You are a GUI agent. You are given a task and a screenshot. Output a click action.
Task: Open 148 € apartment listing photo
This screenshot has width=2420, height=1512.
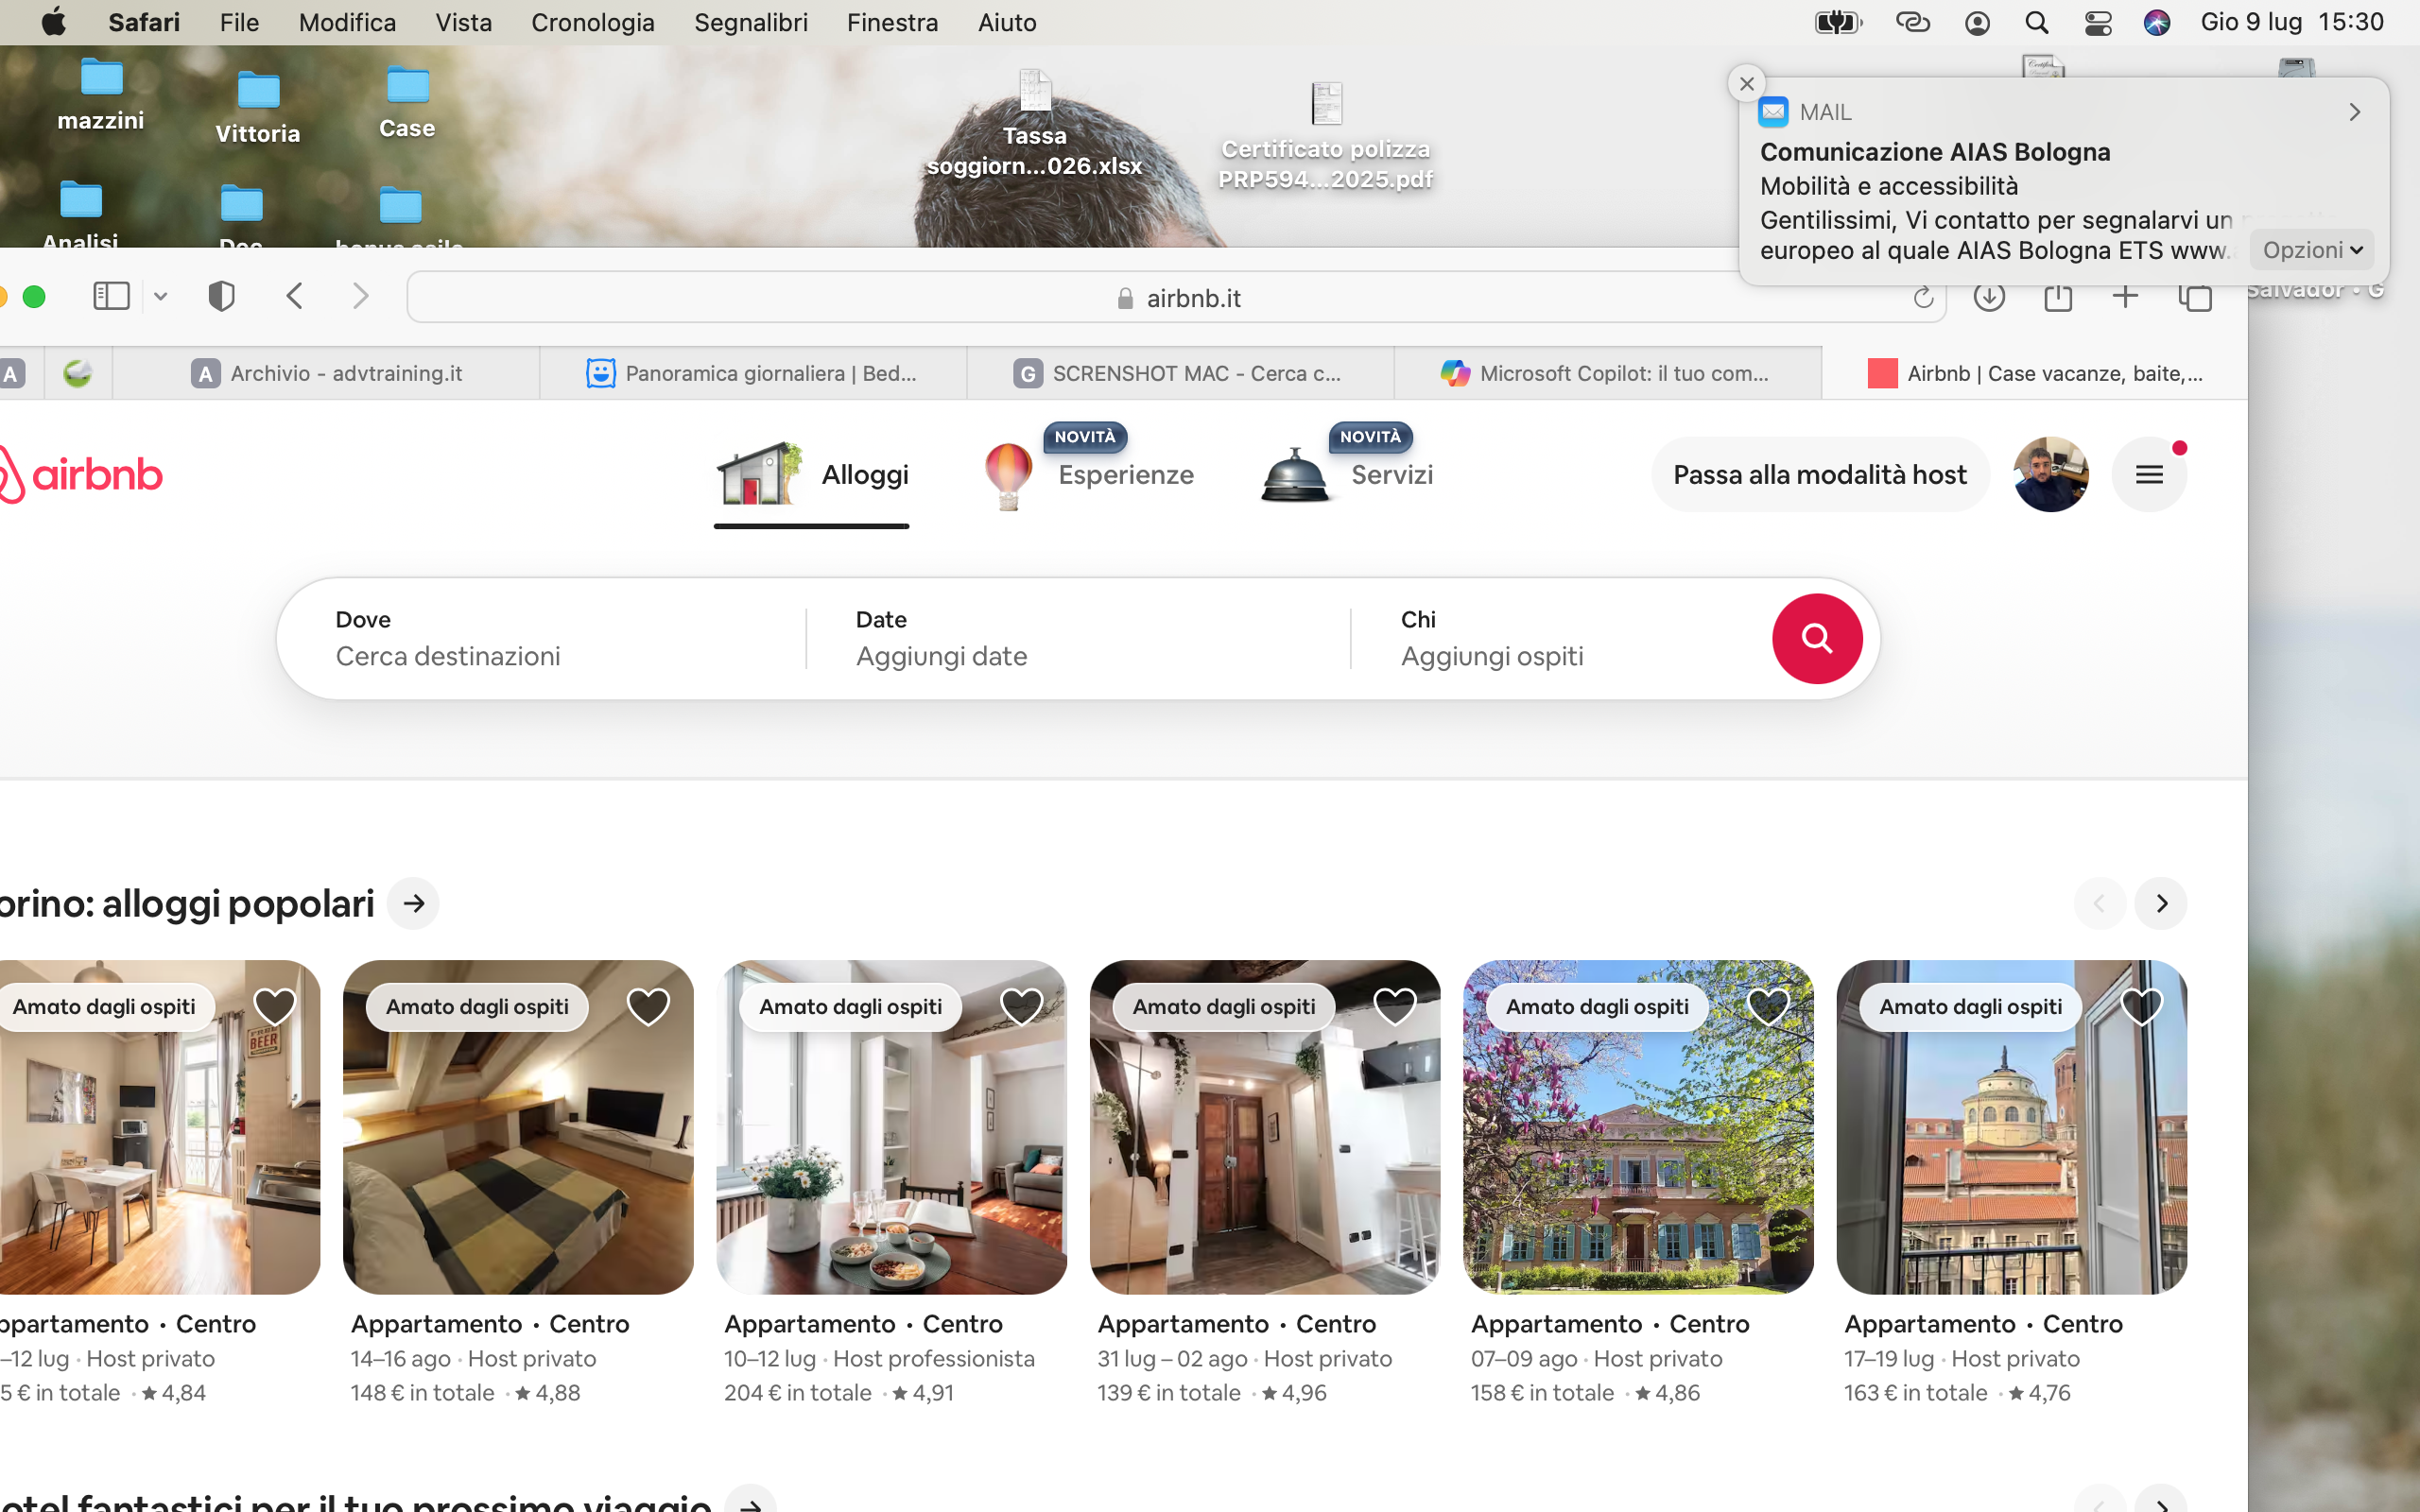pyautogui.click(x=518, y=1127)
